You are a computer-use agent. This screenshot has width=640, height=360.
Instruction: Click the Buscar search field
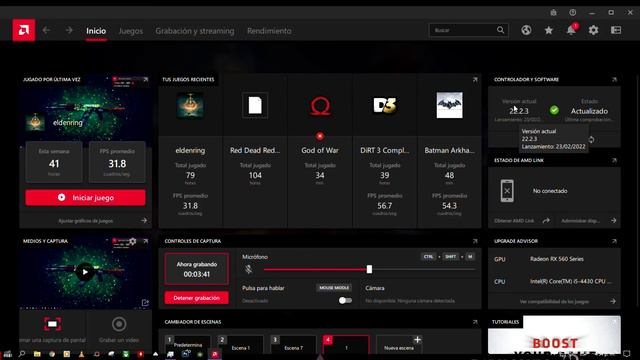(x=469, y=30)
